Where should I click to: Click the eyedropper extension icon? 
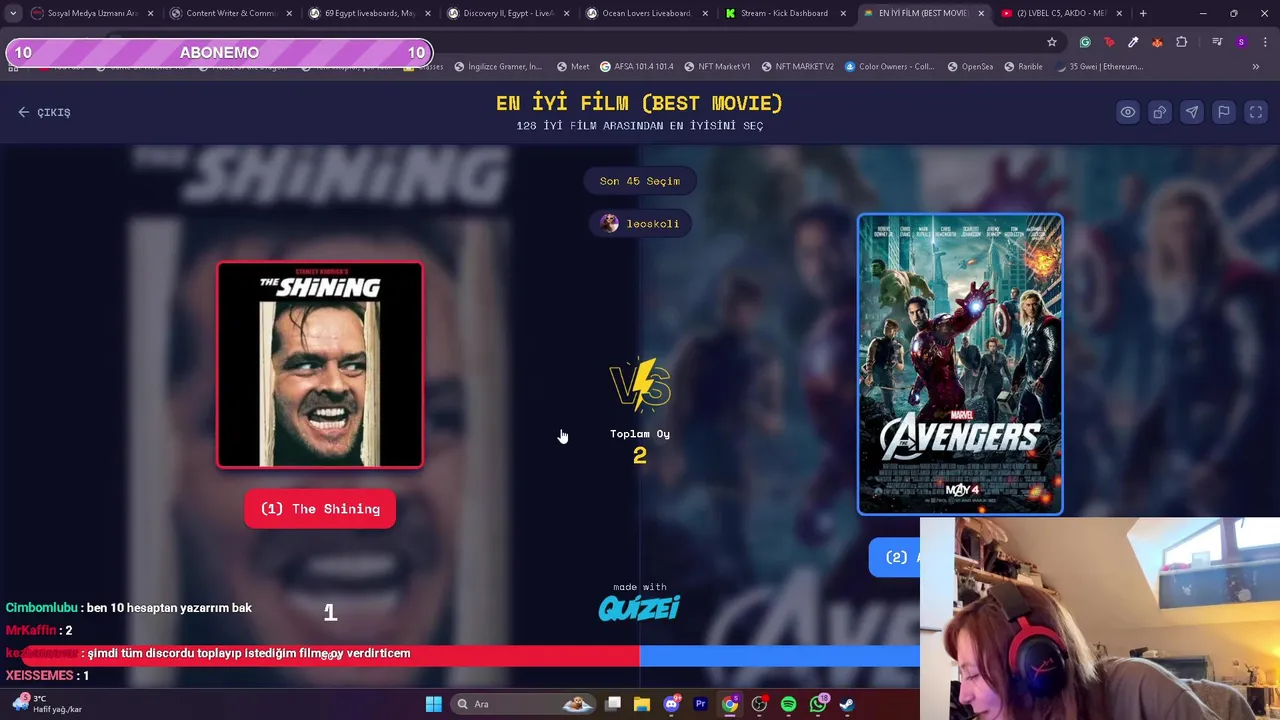click(x=1133, y=42)
